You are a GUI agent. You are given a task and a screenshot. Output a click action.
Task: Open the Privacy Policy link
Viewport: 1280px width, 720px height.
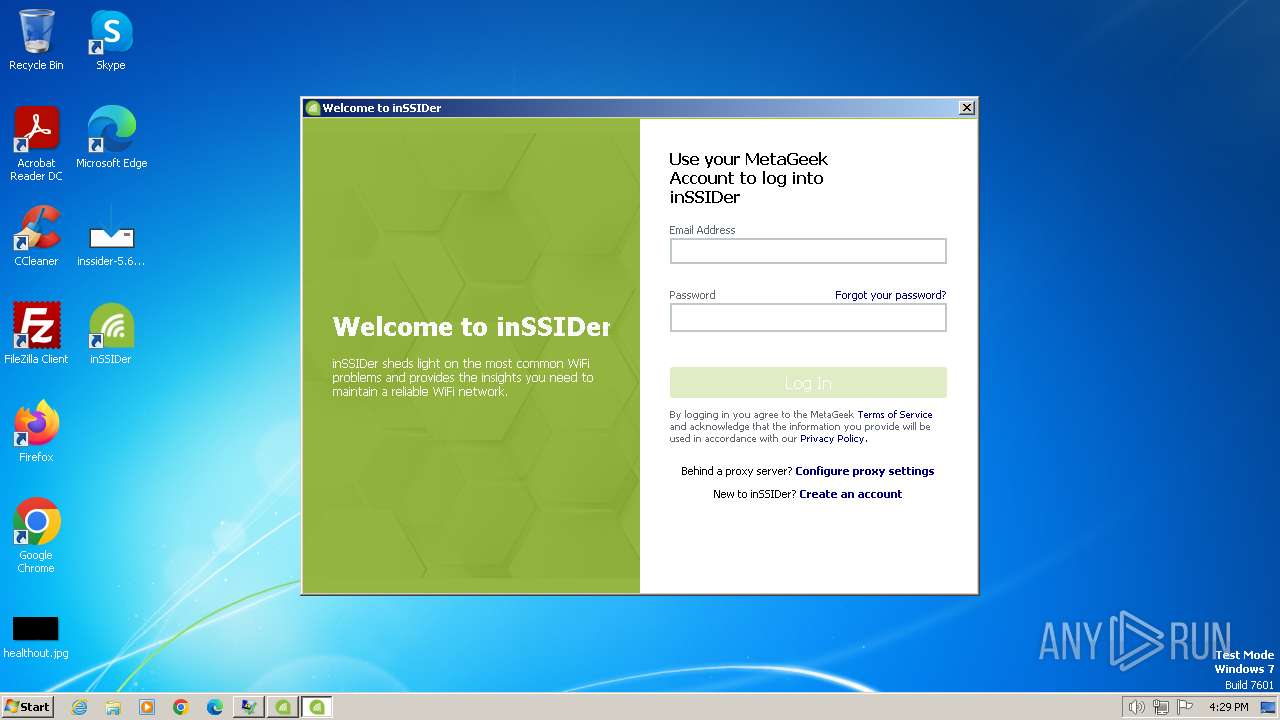(832, 438)
